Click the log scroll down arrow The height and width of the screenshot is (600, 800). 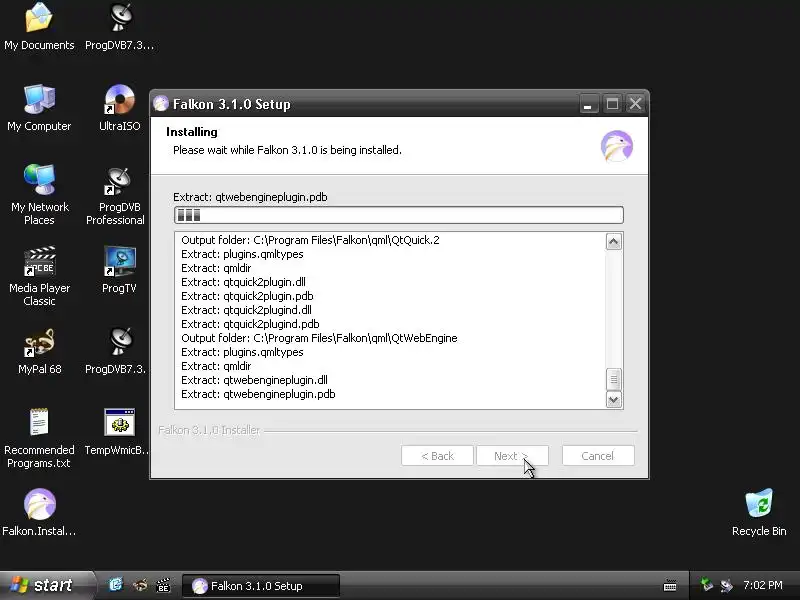[x=614, y=399]
